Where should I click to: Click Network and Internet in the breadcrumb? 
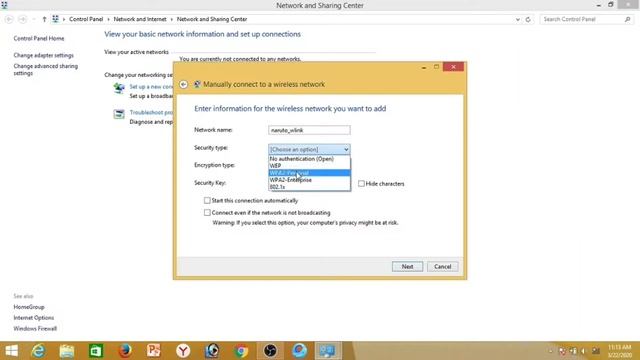pos(140,19)
